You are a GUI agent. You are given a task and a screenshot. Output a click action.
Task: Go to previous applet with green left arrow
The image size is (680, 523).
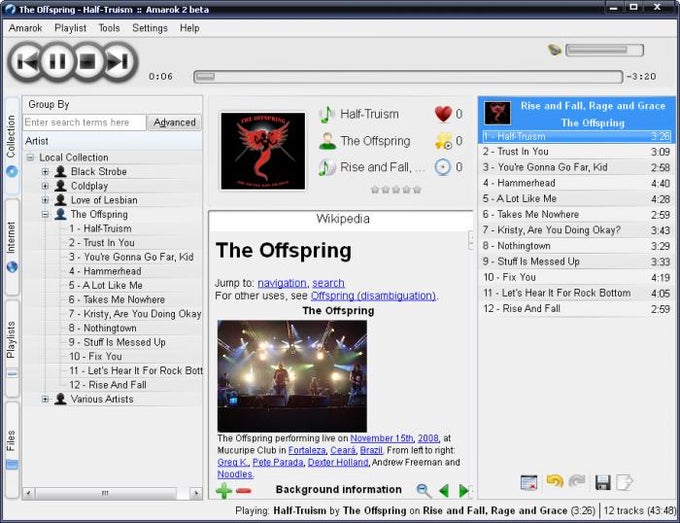pyautogui.click(x=444, y=490)
